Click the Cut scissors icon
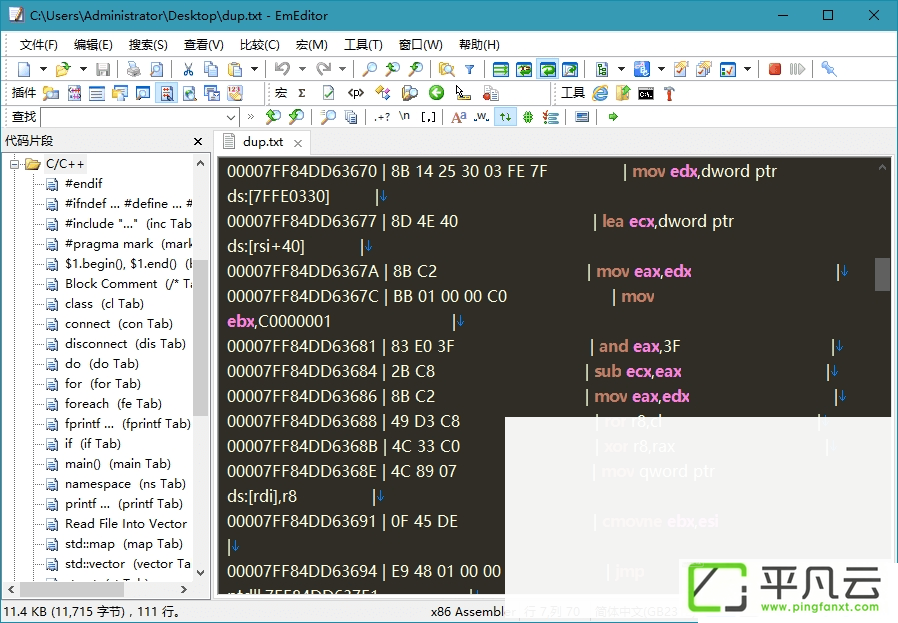Screen dimensions: 898x623 click(x=188, y=69)
